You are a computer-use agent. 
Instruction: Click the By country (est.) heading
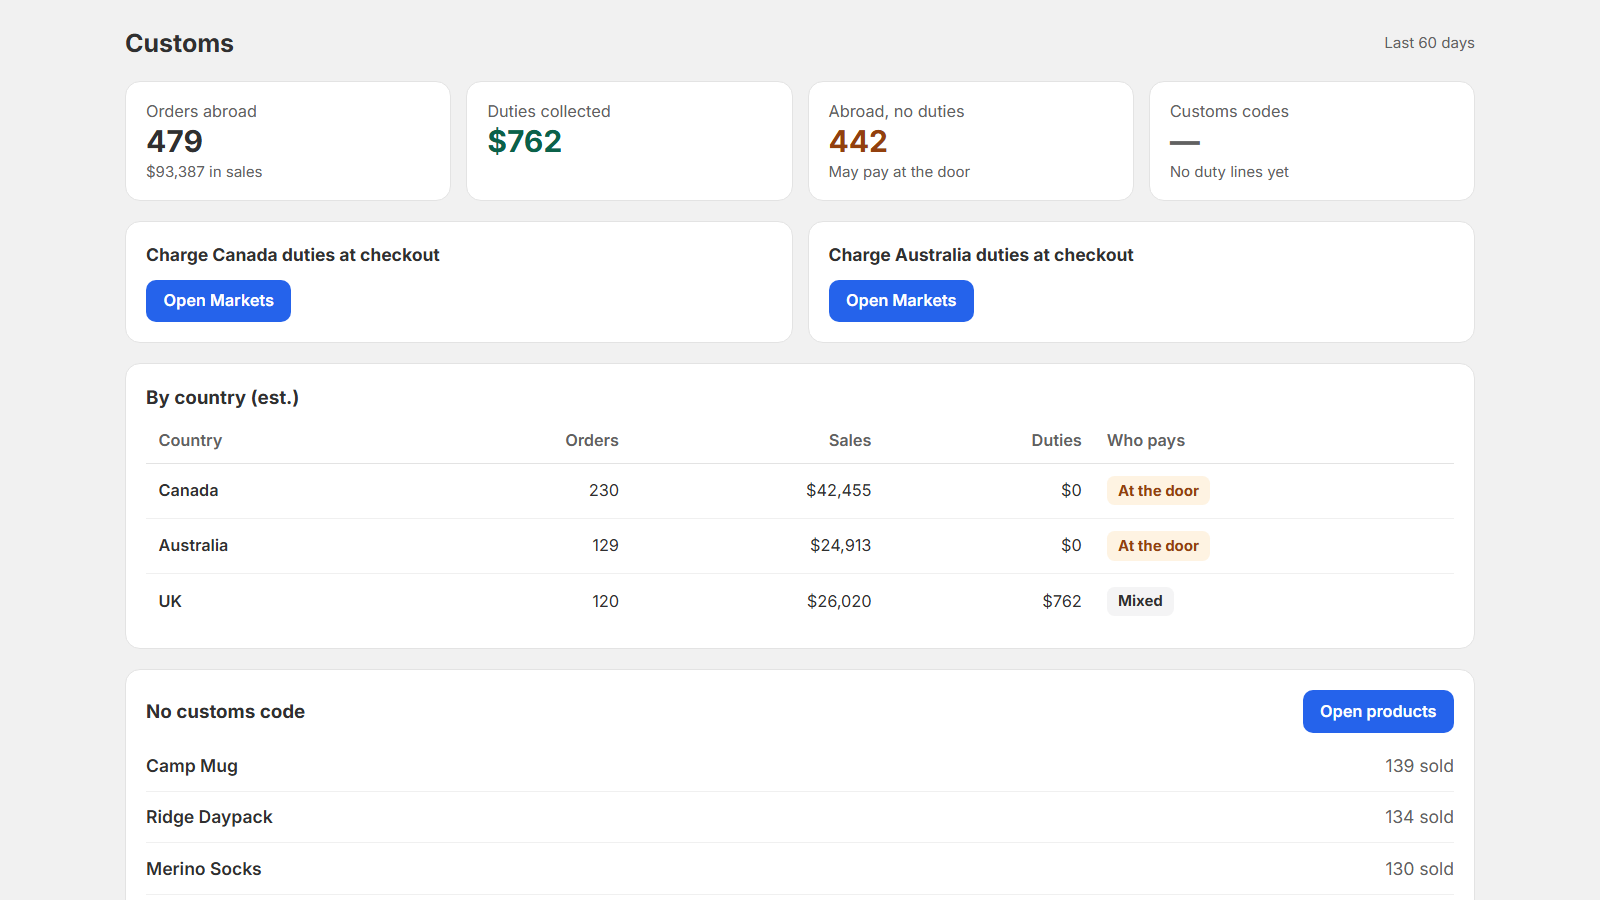point(222,398)
